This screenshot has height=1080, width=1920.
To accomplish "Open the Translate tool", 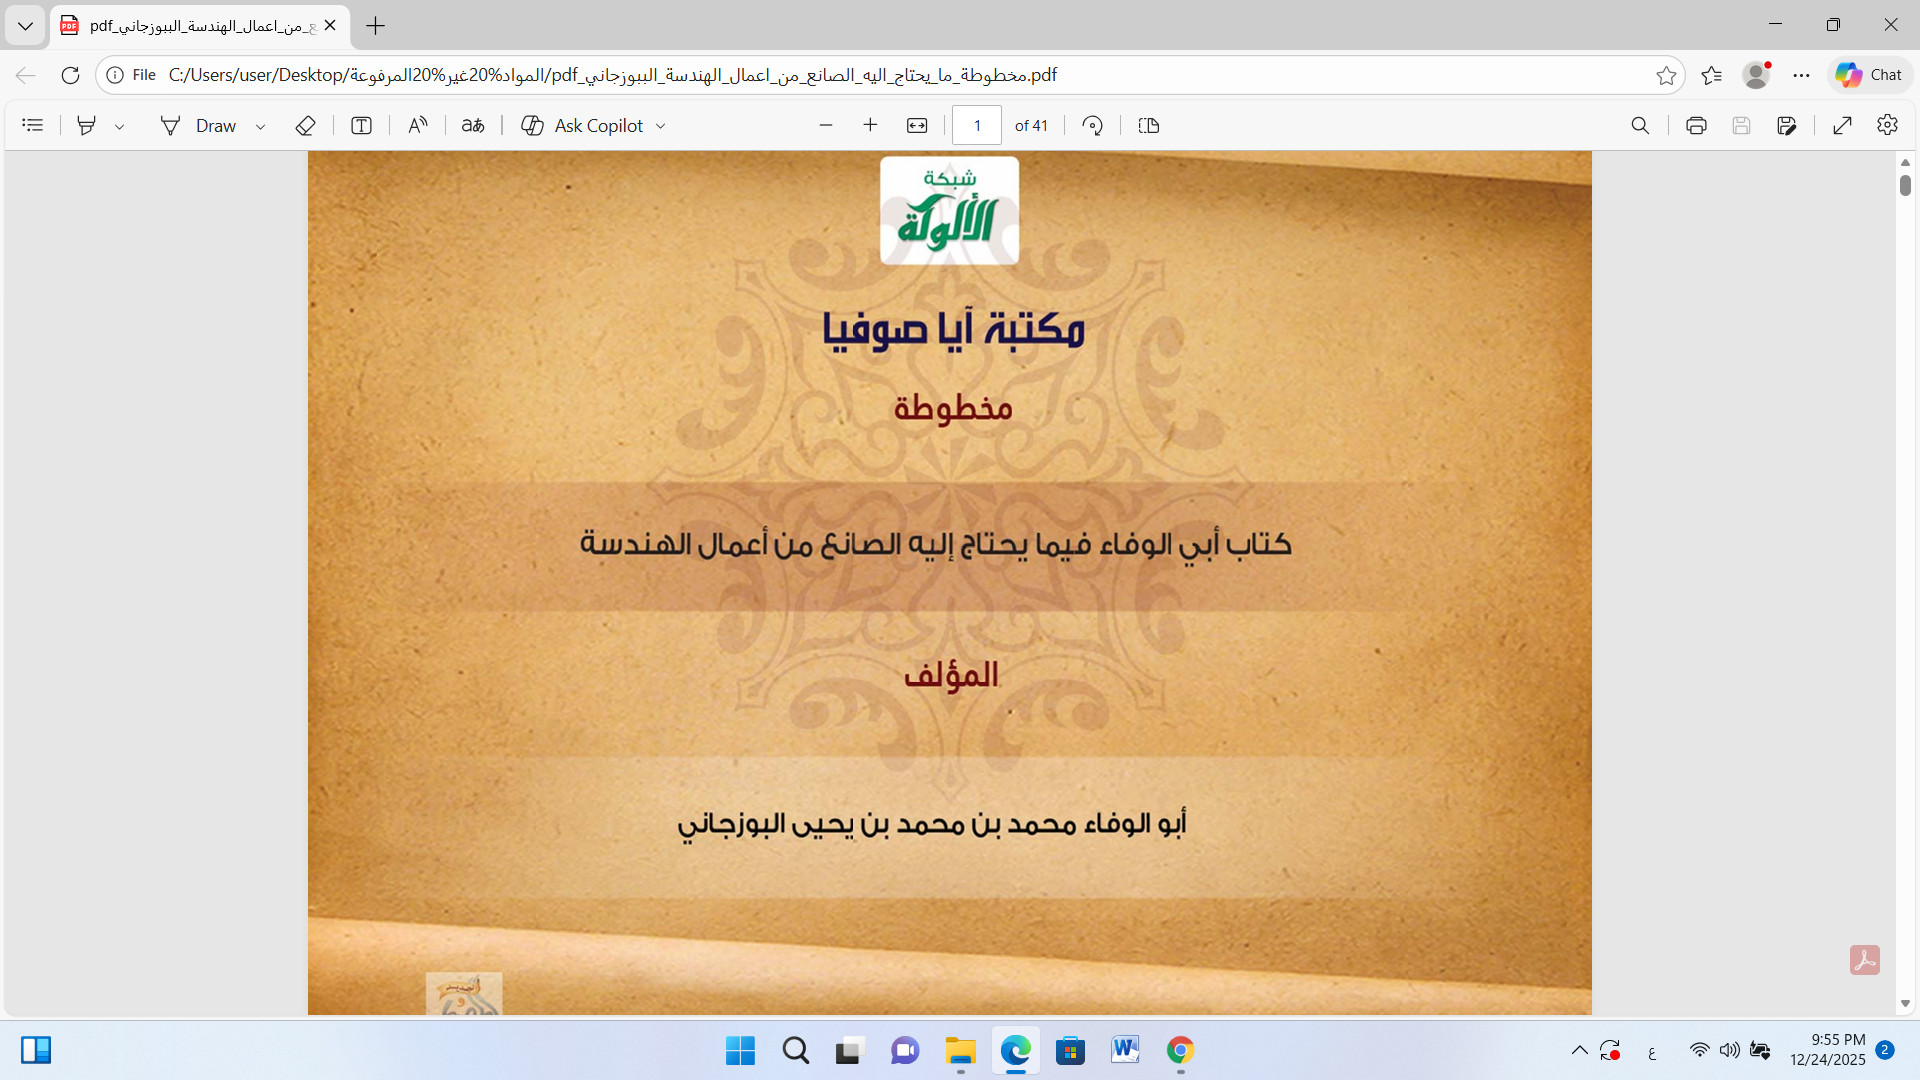I will click(x=473, y=125).
